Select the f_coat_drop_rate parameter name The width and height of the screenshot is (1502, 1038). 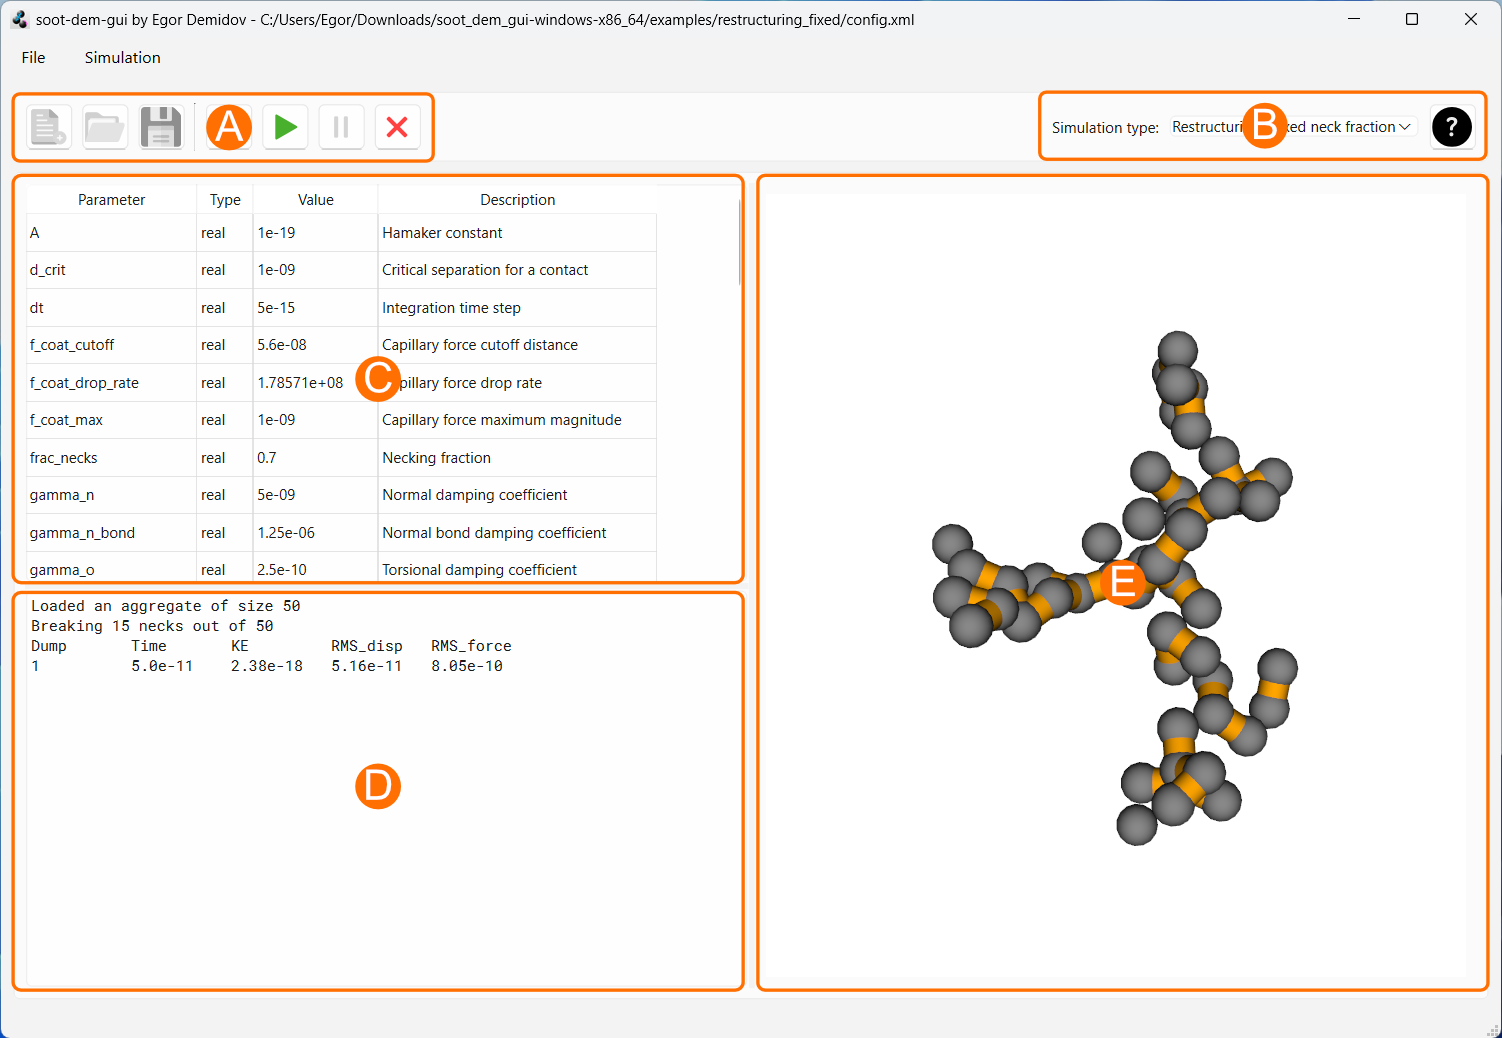pyautogui.click(x=111, y=383)
